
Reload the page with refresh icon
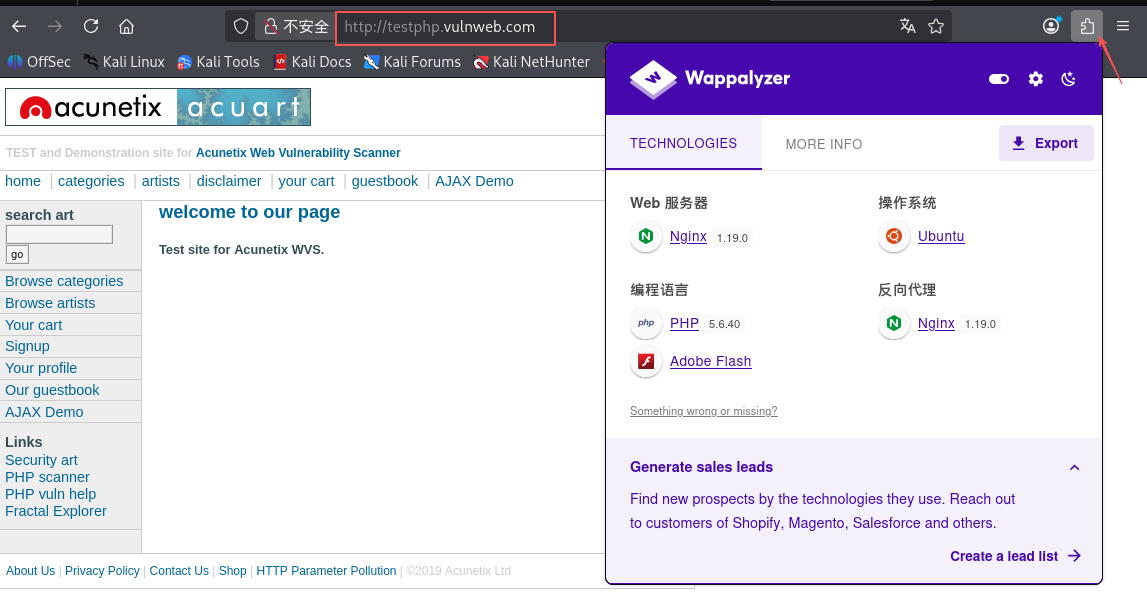tap(91, 26)
